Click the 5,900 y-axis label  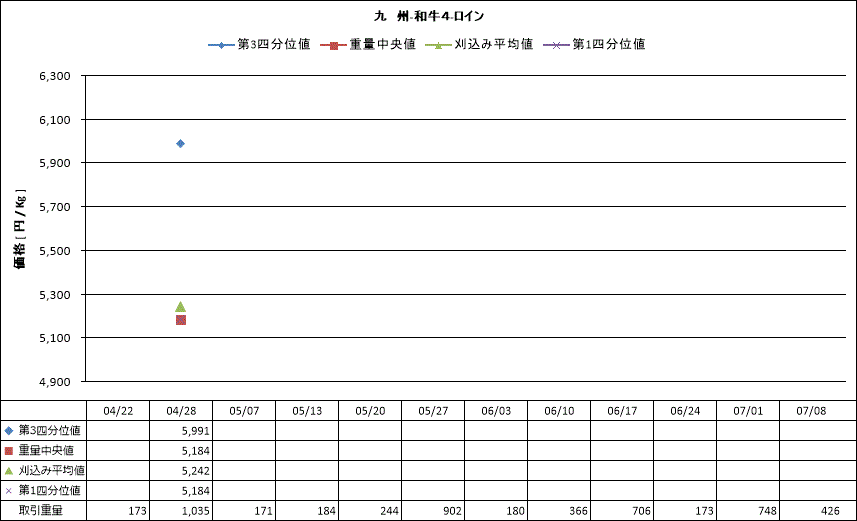[55, 163]
